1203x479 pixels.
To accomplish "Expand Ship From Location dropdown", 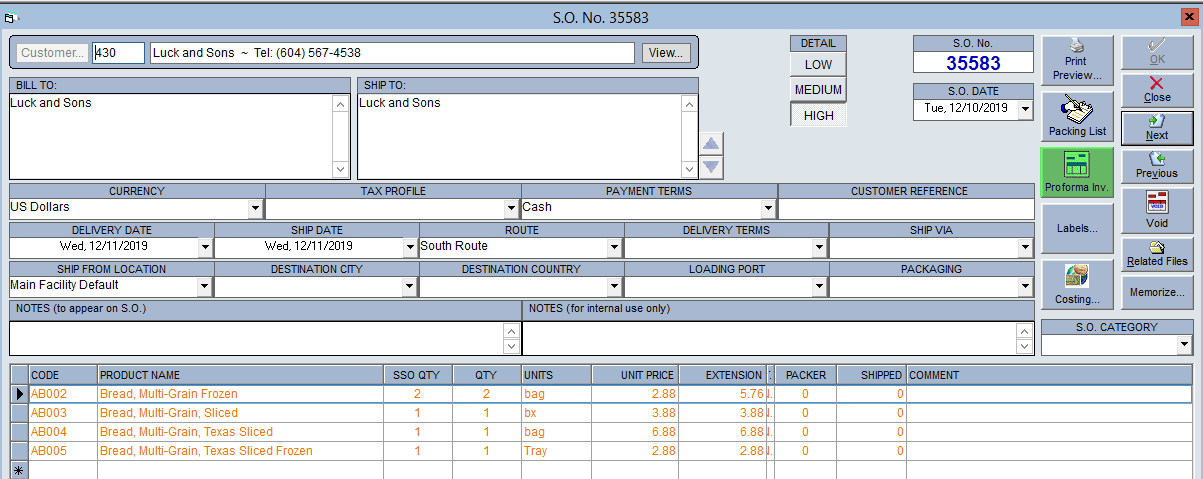I will [x=205, y=286].
